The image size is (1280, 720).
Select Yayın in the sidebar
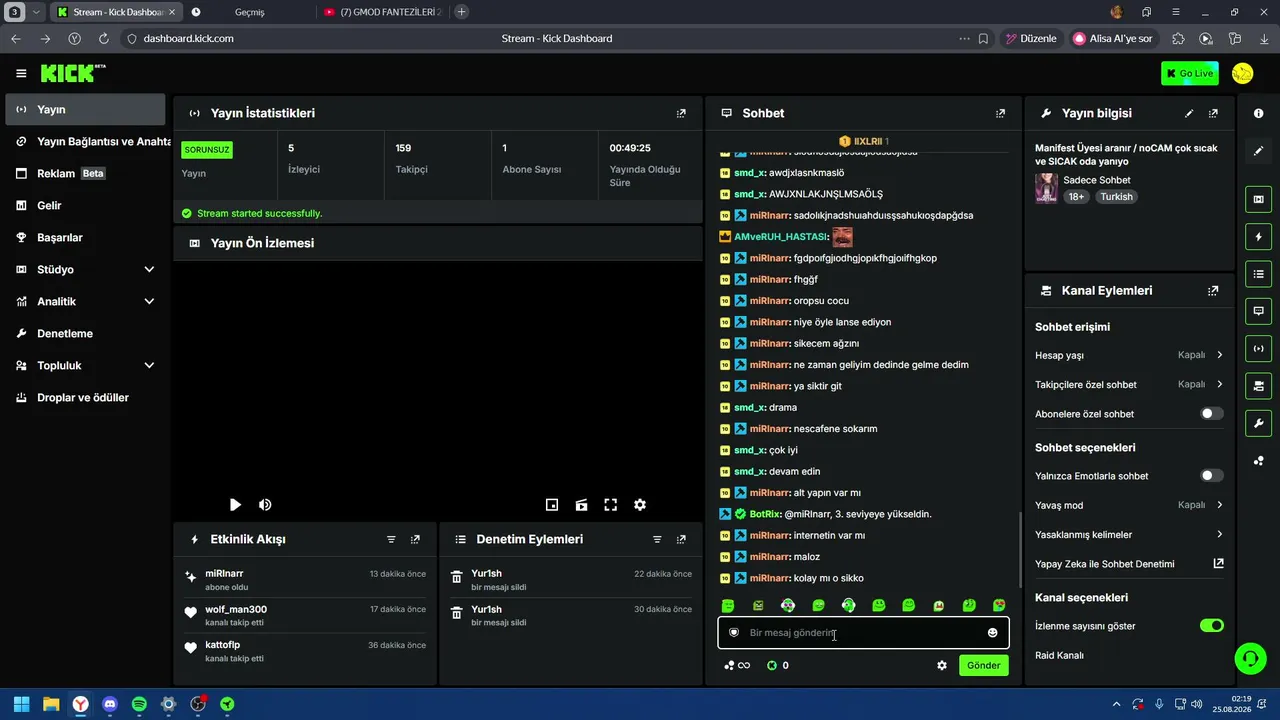click(85, 110)
